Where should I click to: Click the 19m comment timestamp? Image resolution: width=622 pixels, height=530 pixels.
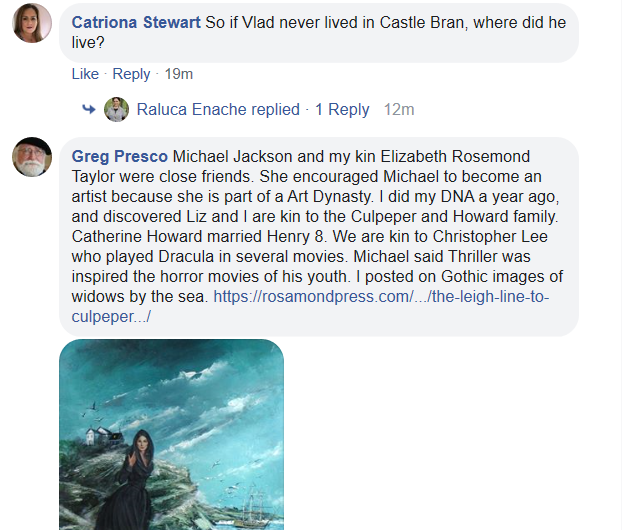(179, 74)
